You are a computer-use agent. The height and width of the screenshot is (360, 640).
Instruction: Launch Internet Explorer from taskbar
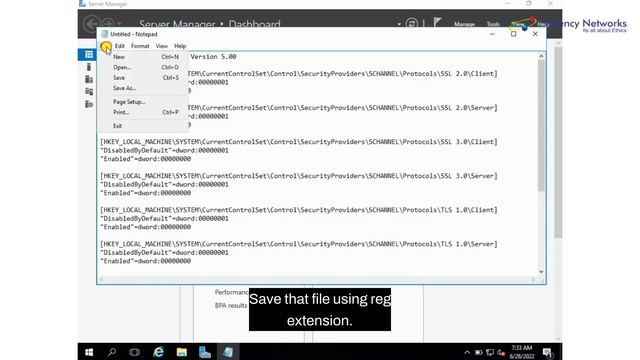[158, 352]
